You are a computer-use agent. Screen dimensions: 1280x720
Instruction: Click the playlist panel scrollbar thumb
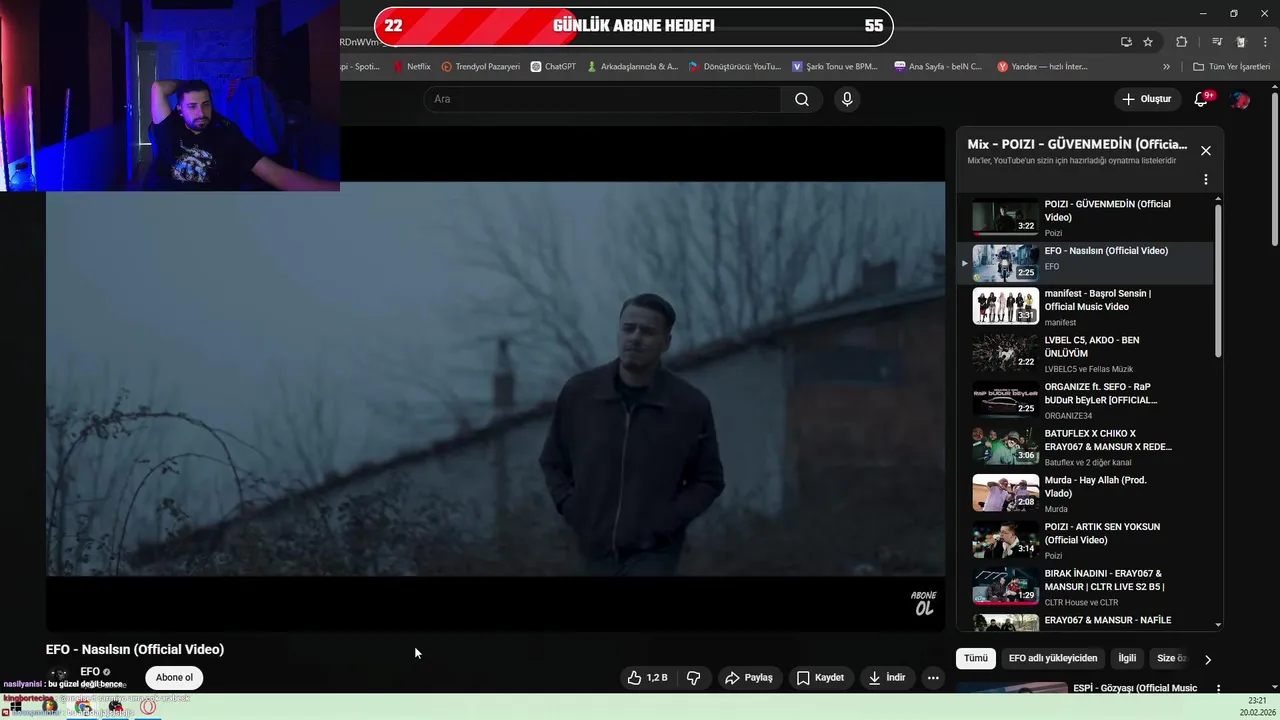[1218, 280]
